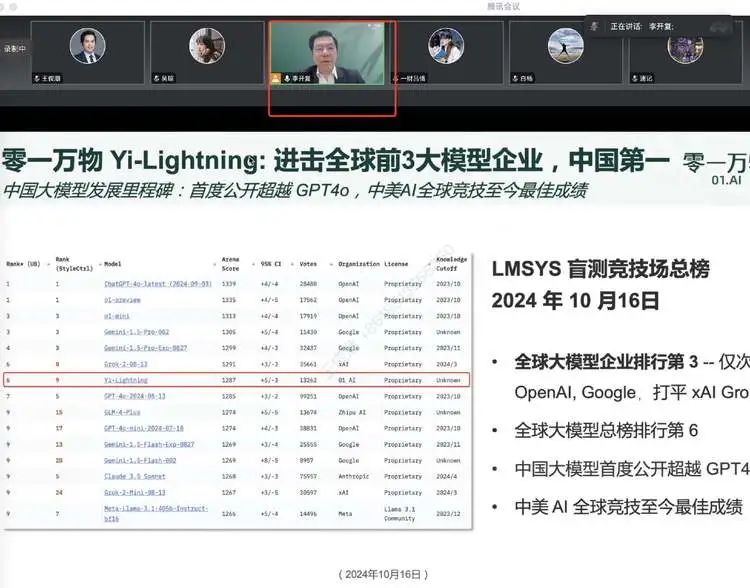Click the Knowledge Cutoff column header
750x588 pixels.
(451, 264)
